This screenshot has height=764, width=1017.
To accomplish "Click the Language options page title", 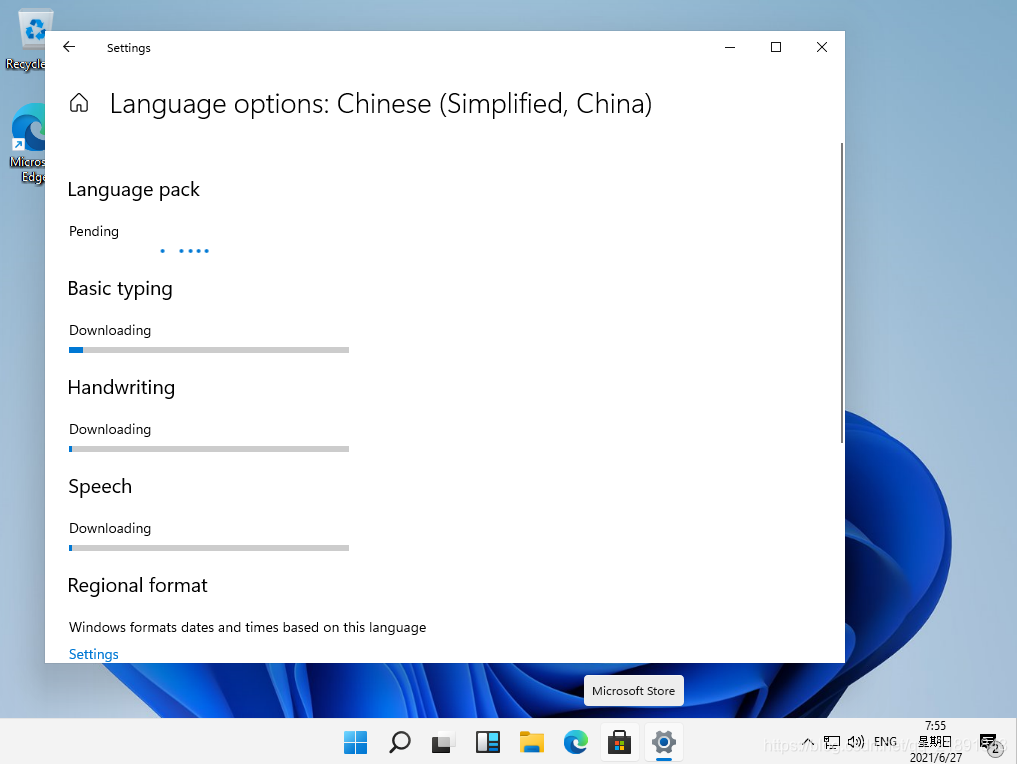I will tap(381, 104).
